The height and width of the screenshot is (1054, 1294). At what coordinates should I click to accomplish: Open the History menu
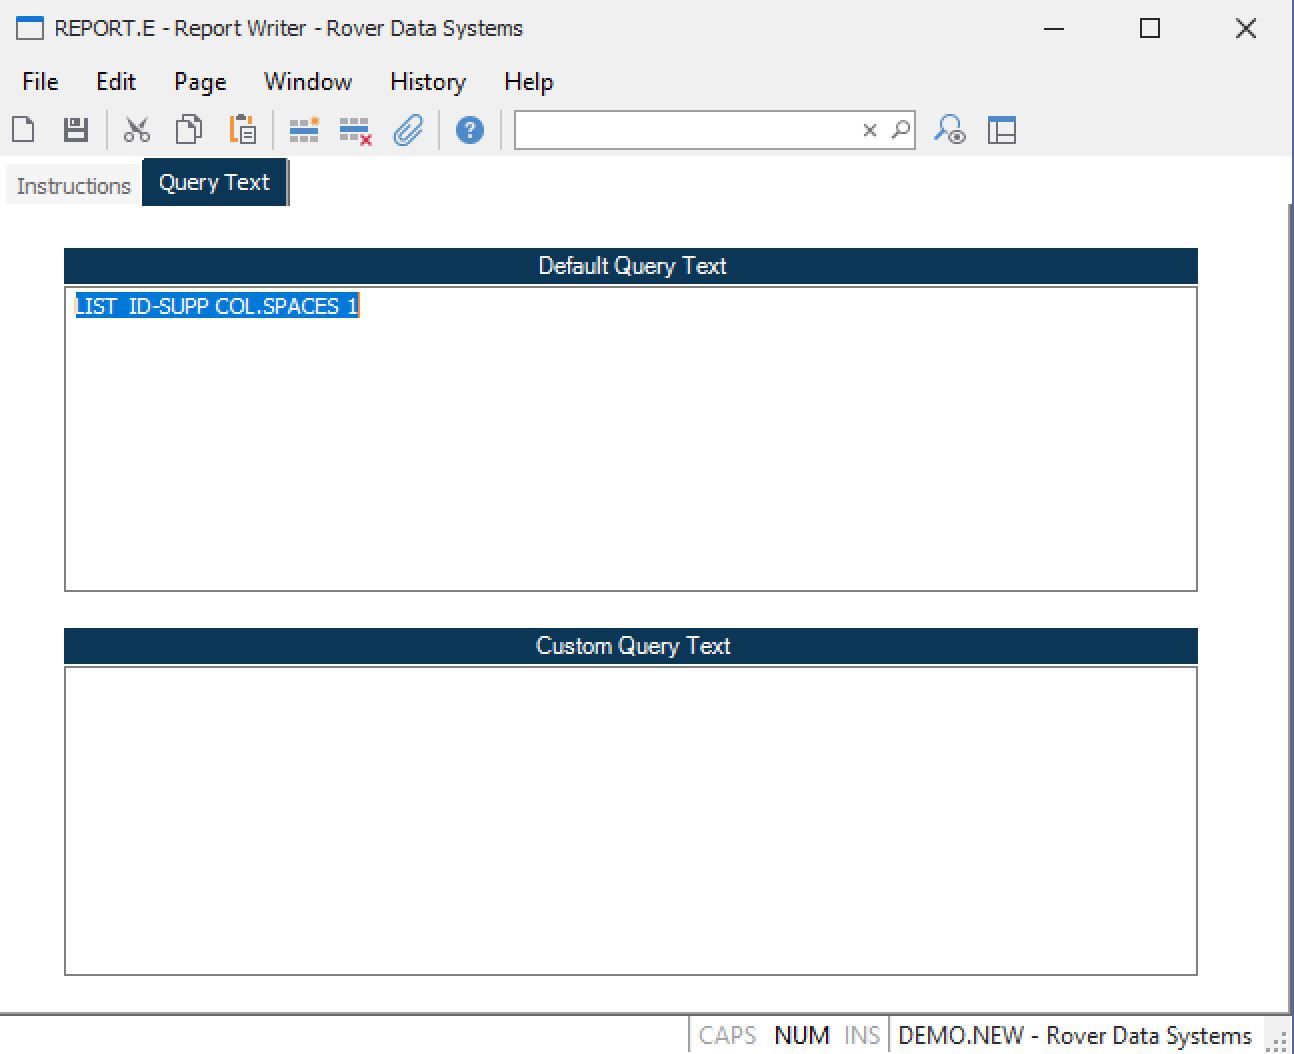[x=427, y=82]
